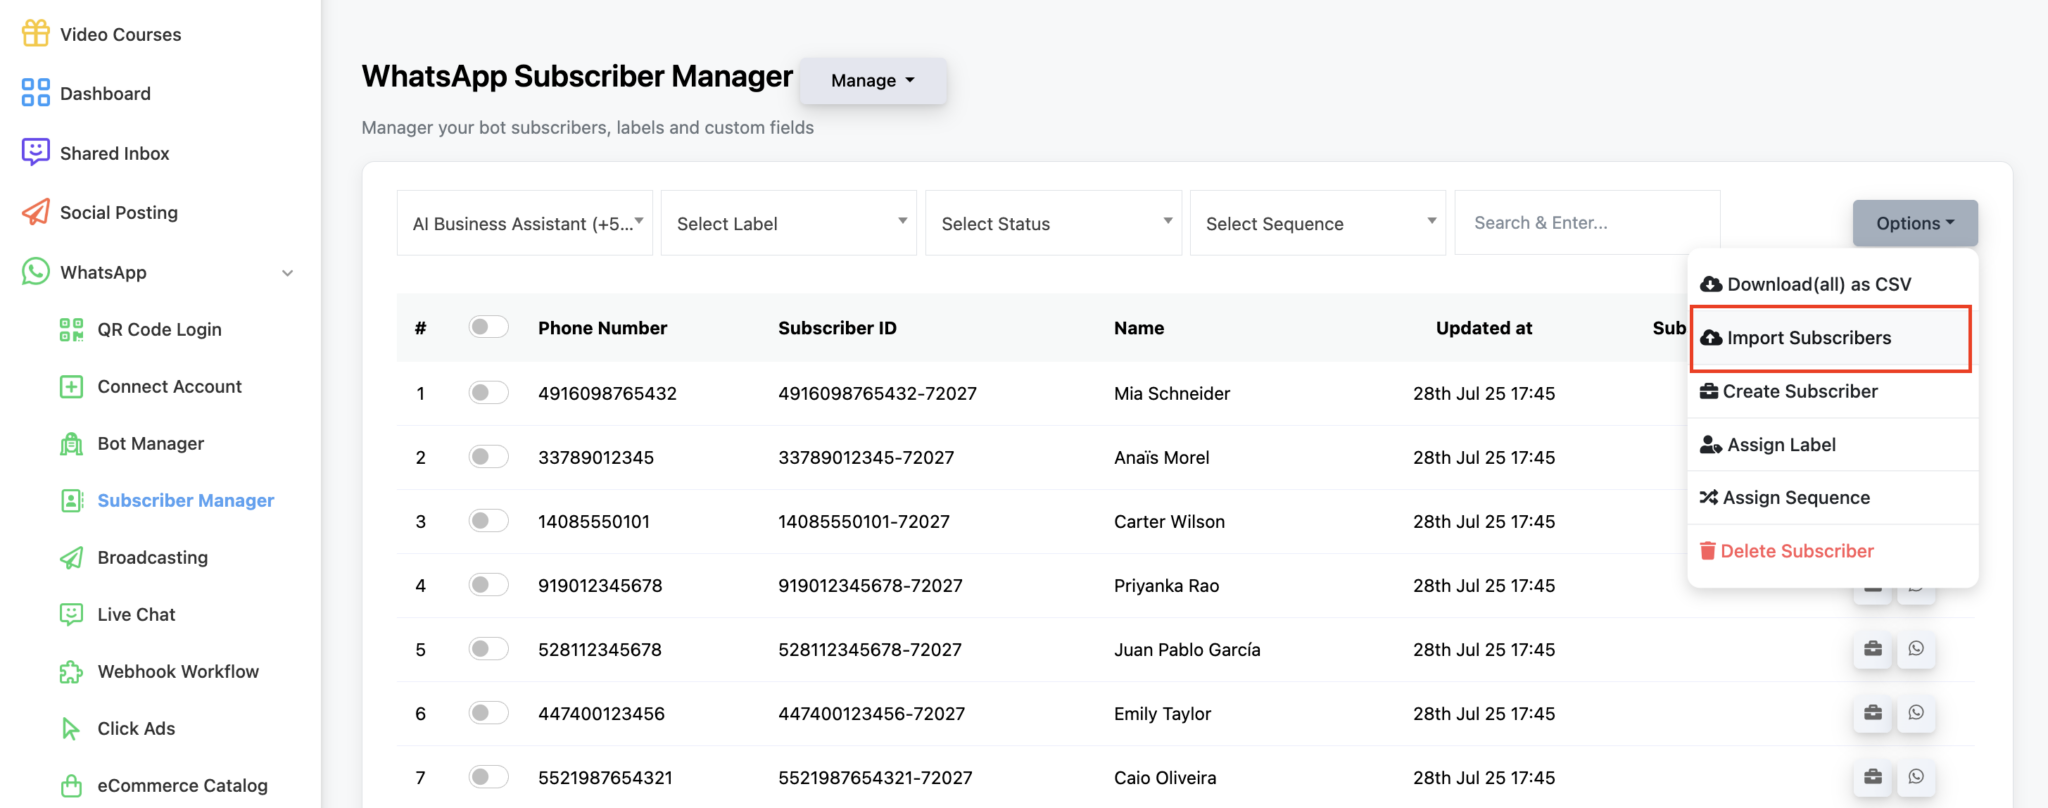This screenshot has height=808, width=2048.
Task: Open the Select Status dropdown
Action: point(1054,223)
